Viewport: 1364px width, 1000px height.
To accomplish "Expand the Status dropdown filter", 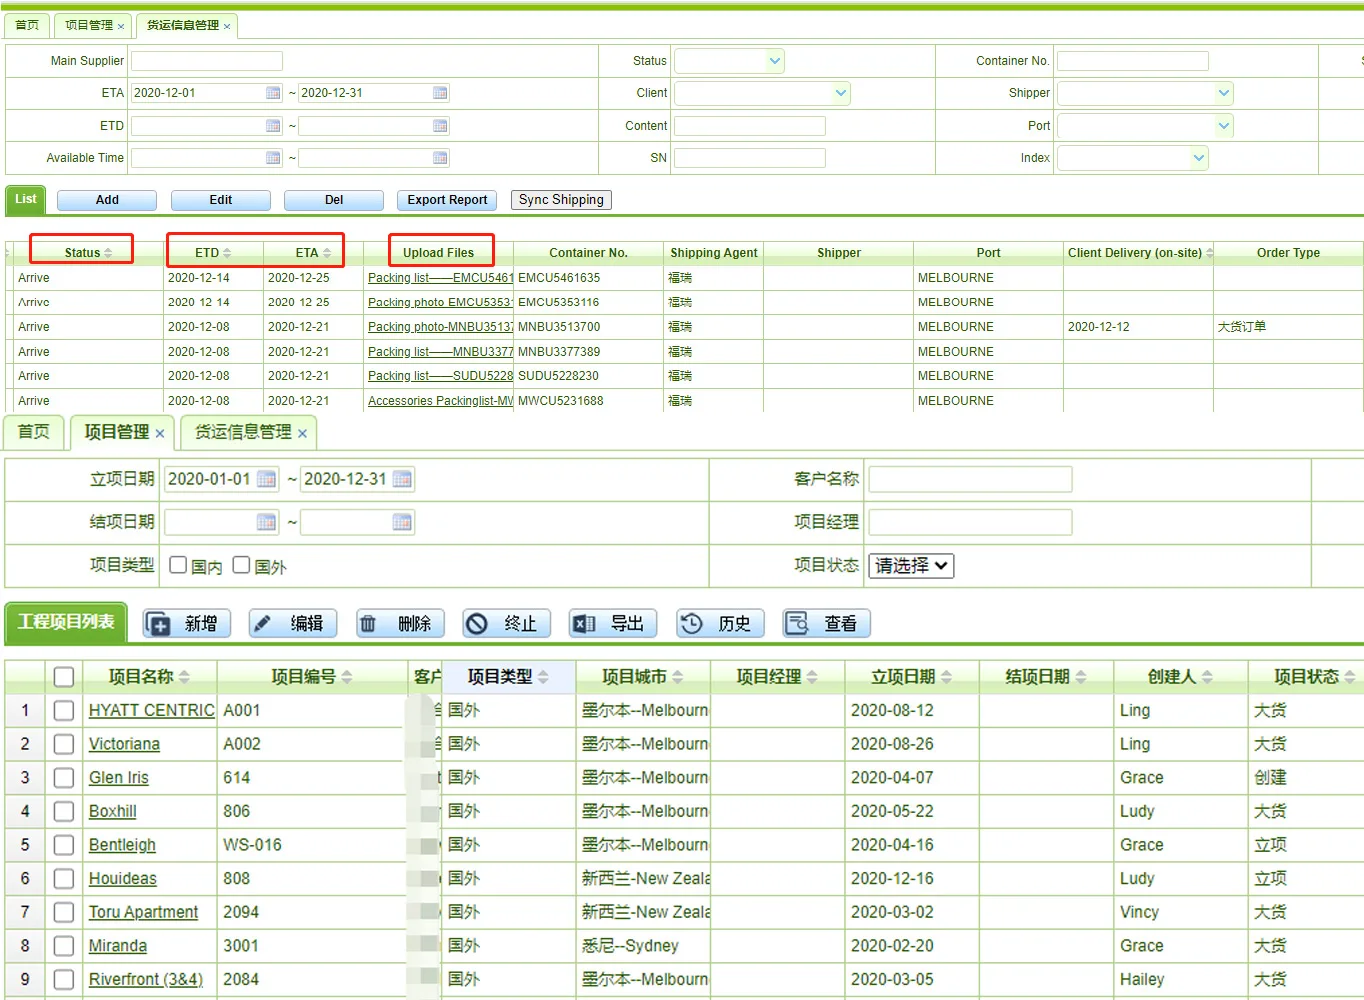I will pyautogui.click(x=774, y=61).
